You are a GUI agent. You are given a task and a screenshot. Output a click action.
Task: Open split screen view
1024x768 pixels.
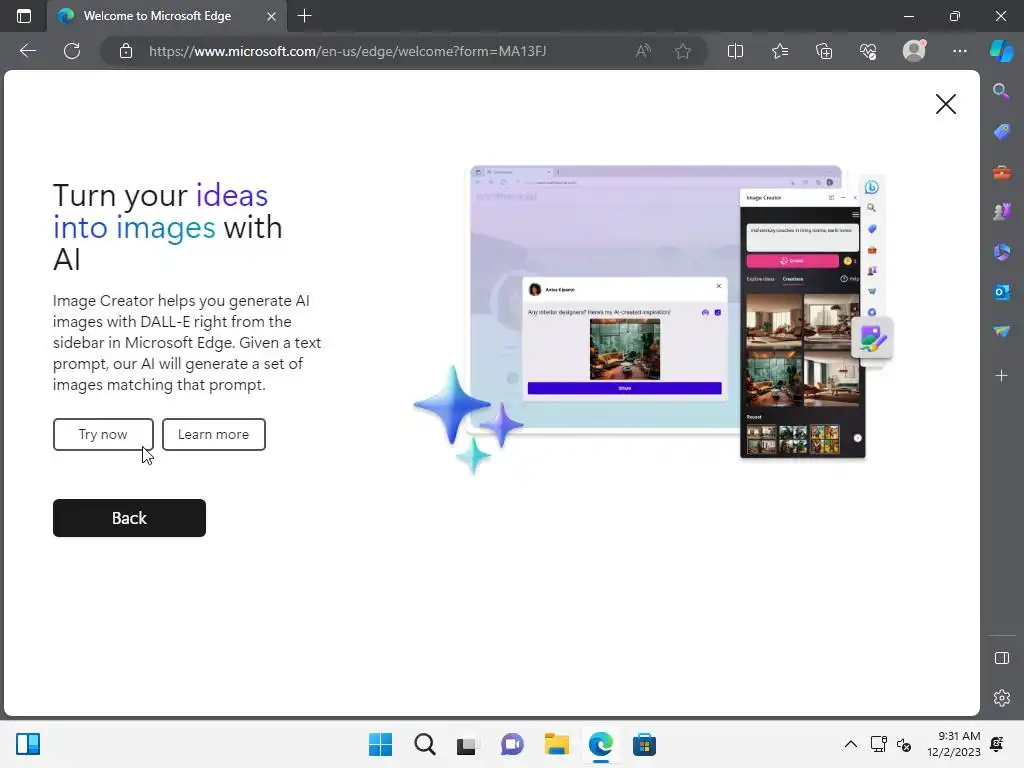735,51
